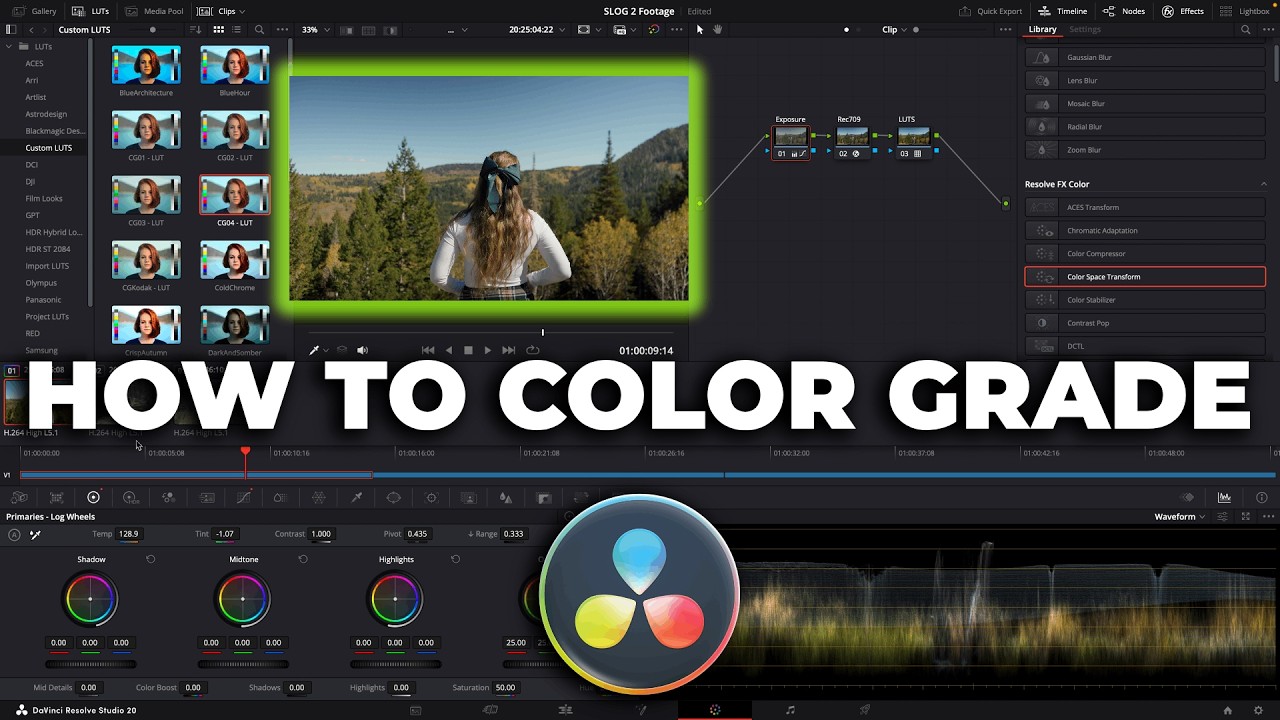Toggle the Gallery panel
The image size is (1280, 720).
(33, 11)
